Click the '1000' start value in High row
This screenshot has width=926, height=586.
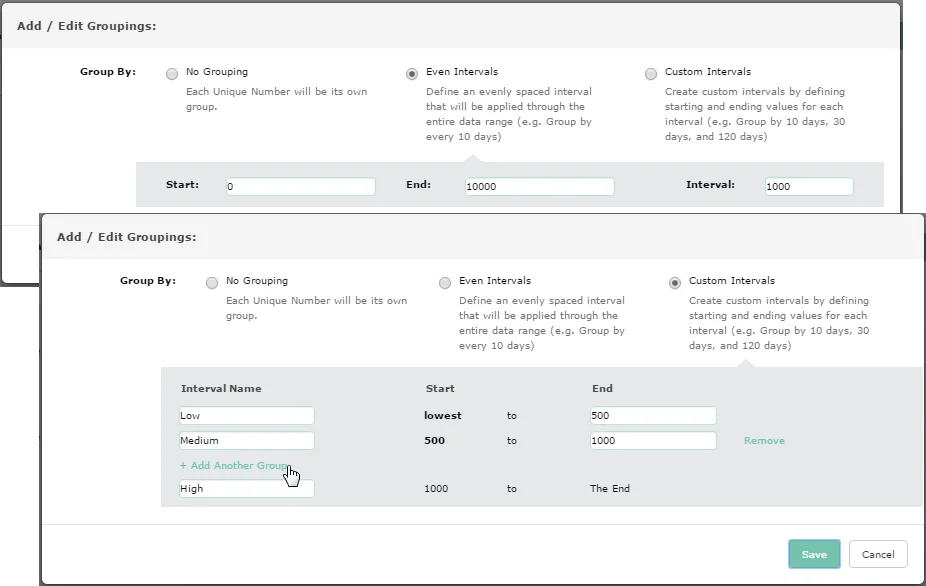point(436,489)
